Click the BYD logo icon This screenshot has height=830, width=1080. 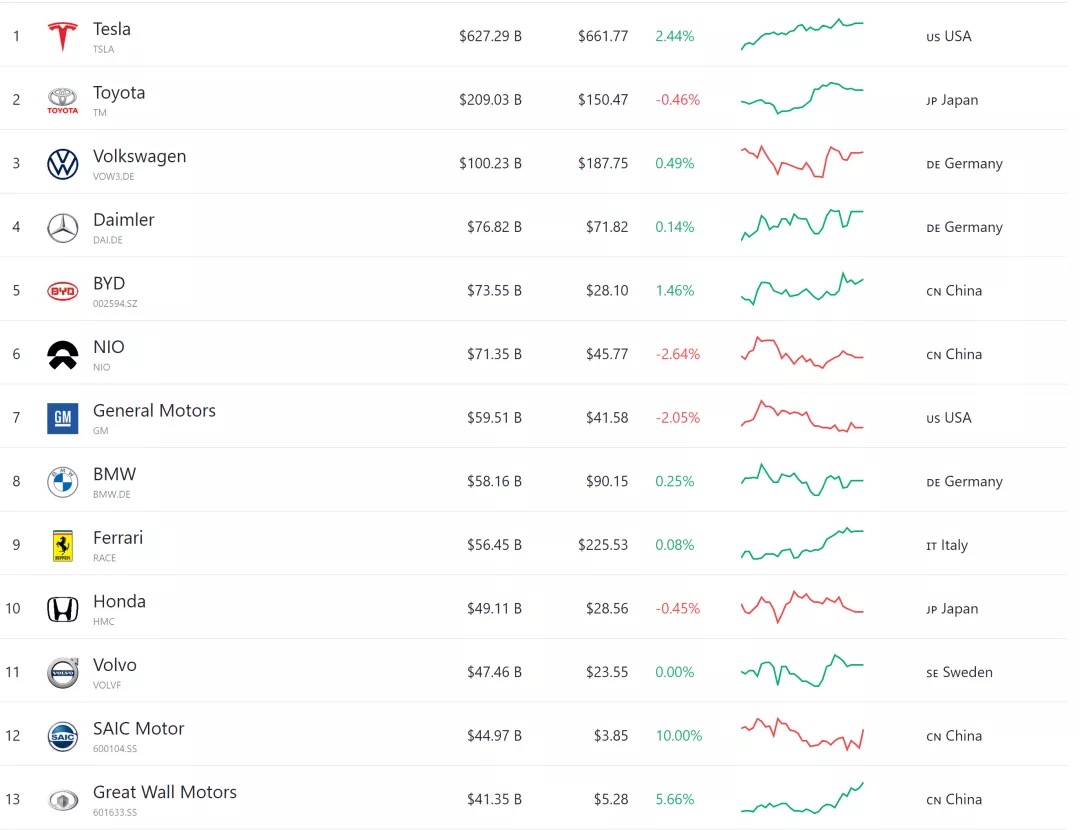(63, 291)
